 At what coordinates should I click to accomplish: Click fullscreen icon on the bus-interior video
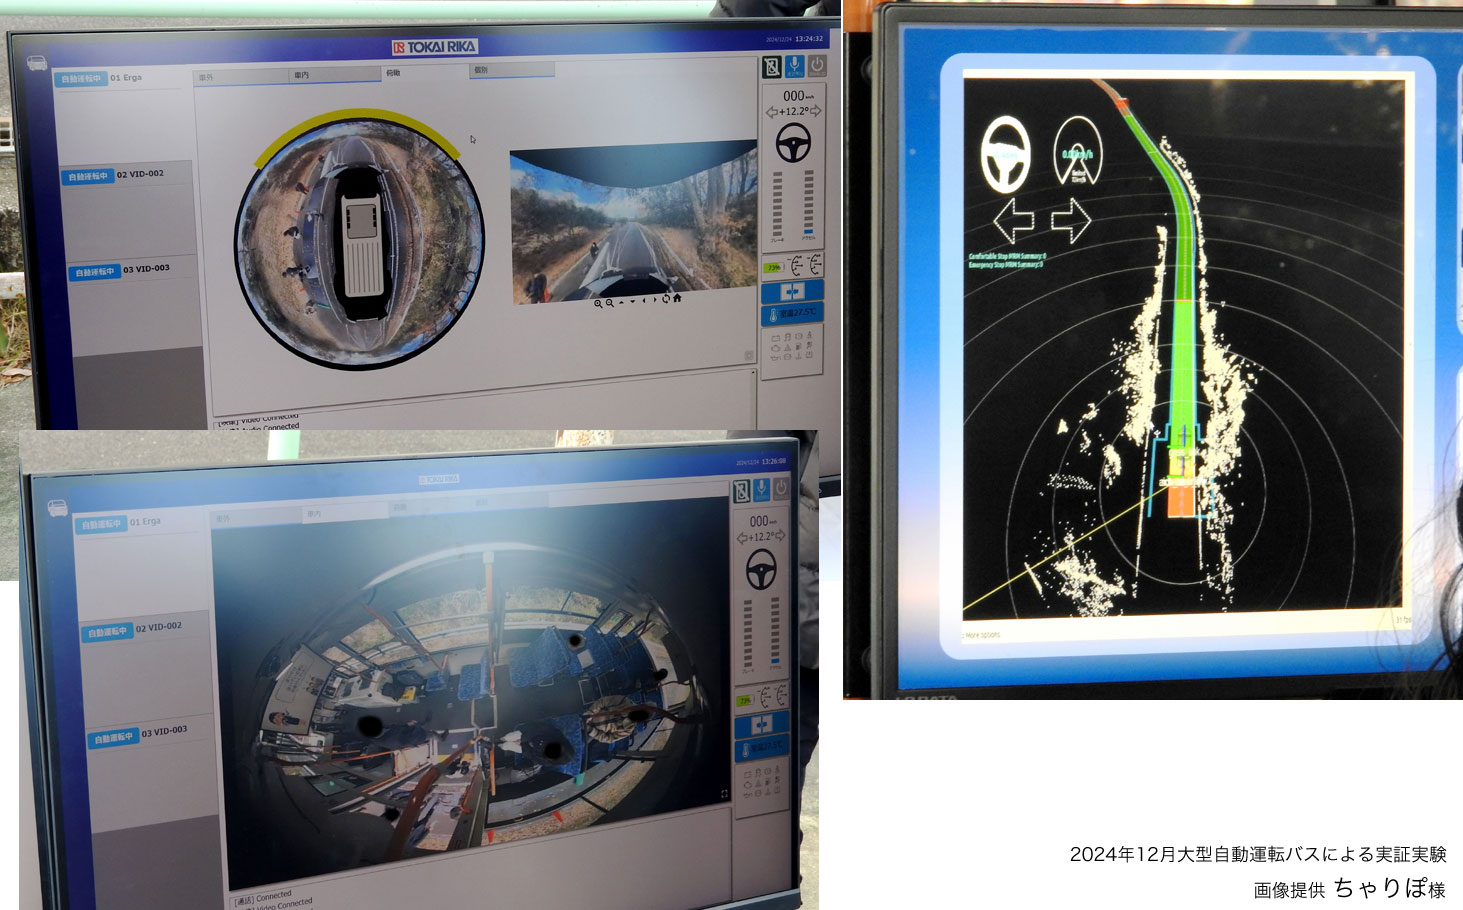pos(724,794)
